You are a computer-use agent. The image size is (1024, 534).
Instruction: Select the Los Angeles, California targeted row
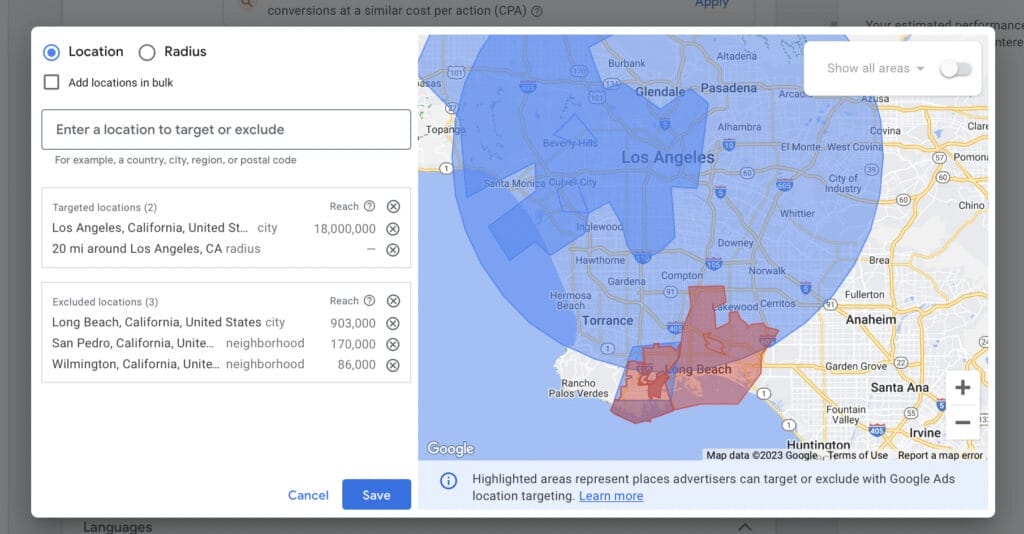point(226,228)
